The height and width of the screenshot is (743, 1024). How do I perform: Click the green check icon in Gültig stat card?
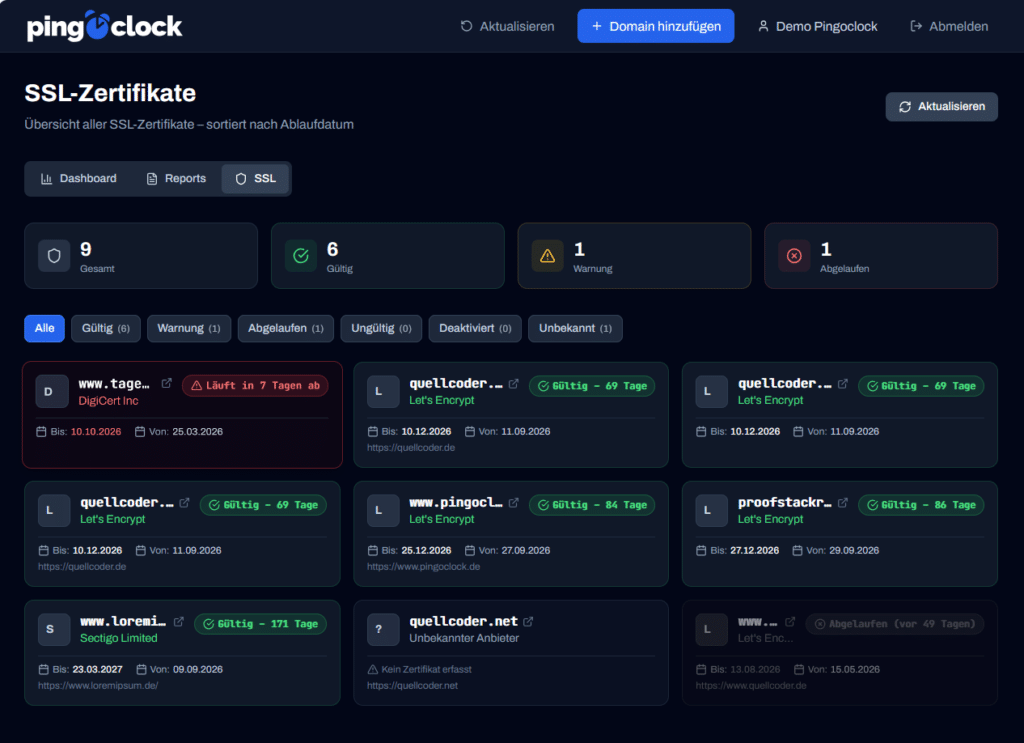pyautogui.click(x=300, y=256)
